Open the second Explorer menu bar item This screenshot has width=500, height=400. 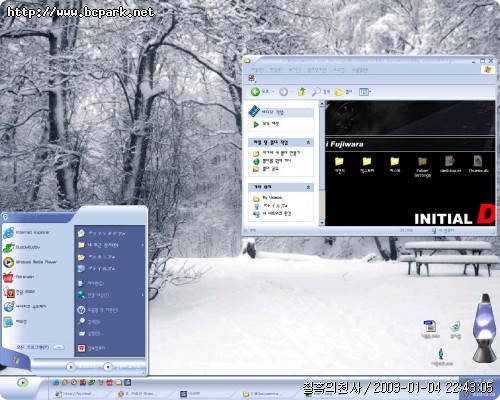(276, 70)
